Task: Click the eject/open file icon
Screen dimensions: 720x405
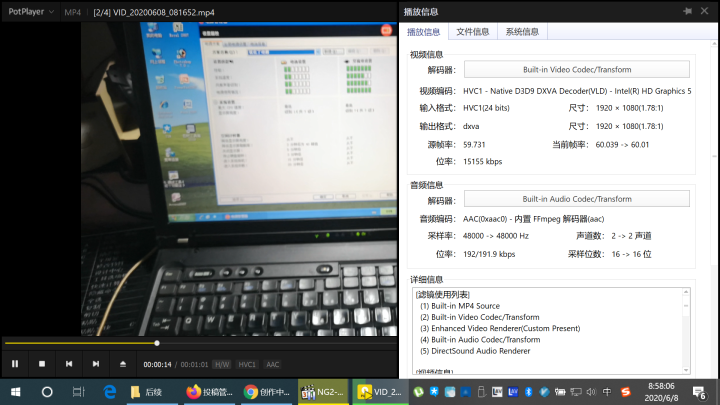Action: pos(123,363)
